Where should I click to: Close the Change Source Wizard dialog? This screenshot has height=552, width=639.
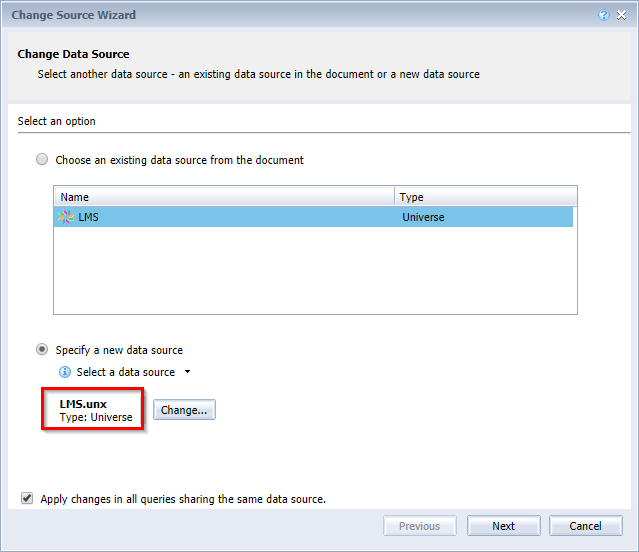tap(622, 16)
